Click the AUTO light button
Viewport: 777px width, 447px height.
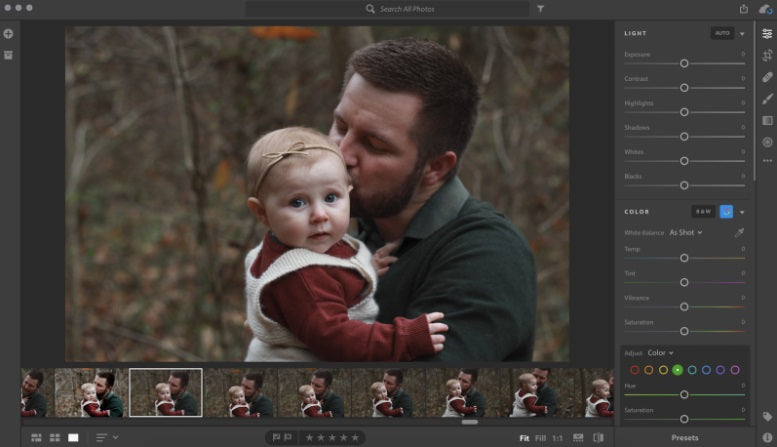click(x=722, y=33)
